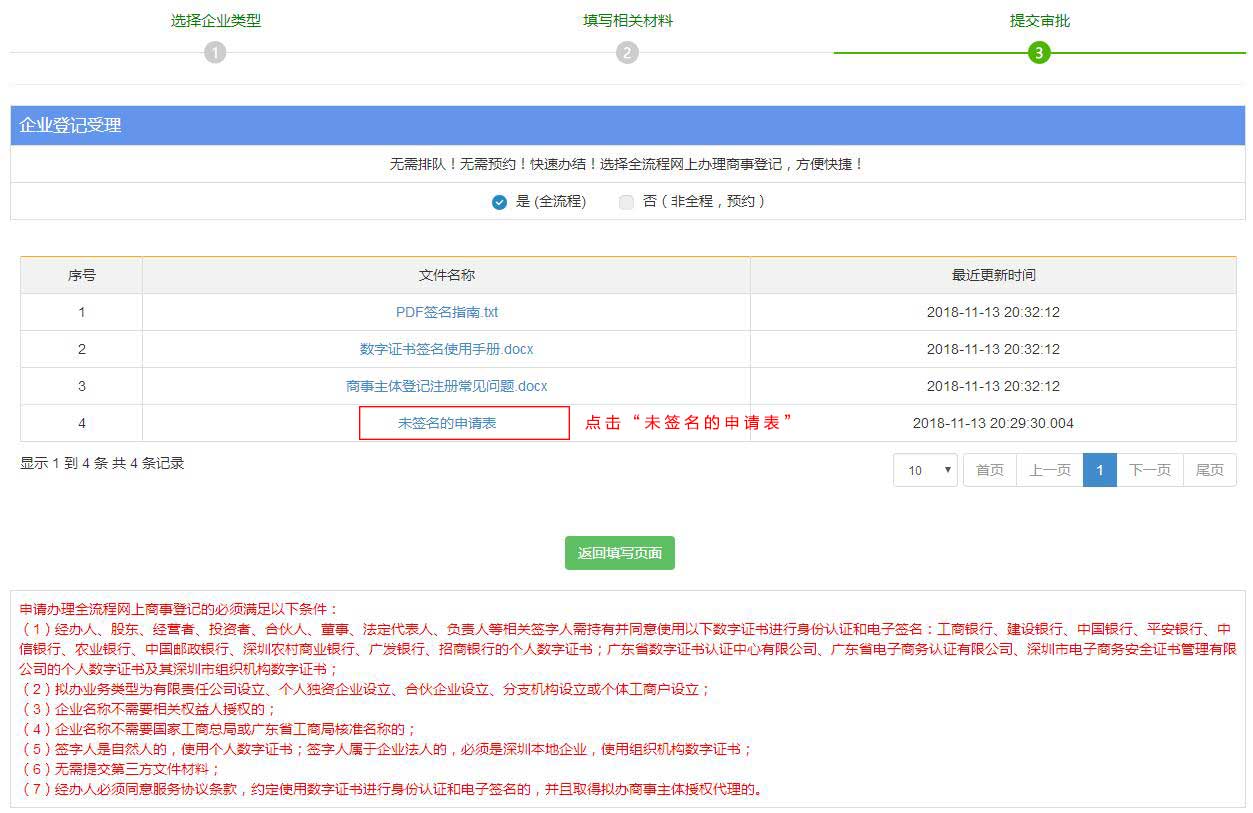The width and height of the screenshot is (1253, 813).
Task: Click step indicator circle 2
Action: click(627, 52)
